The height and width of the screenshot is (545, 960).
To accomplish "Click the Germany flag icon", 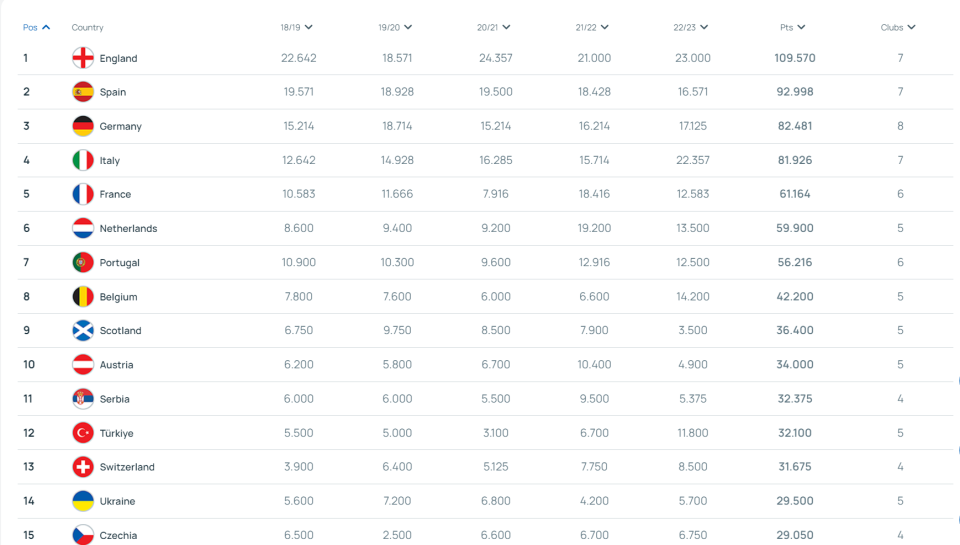I will tap(83, 126).
